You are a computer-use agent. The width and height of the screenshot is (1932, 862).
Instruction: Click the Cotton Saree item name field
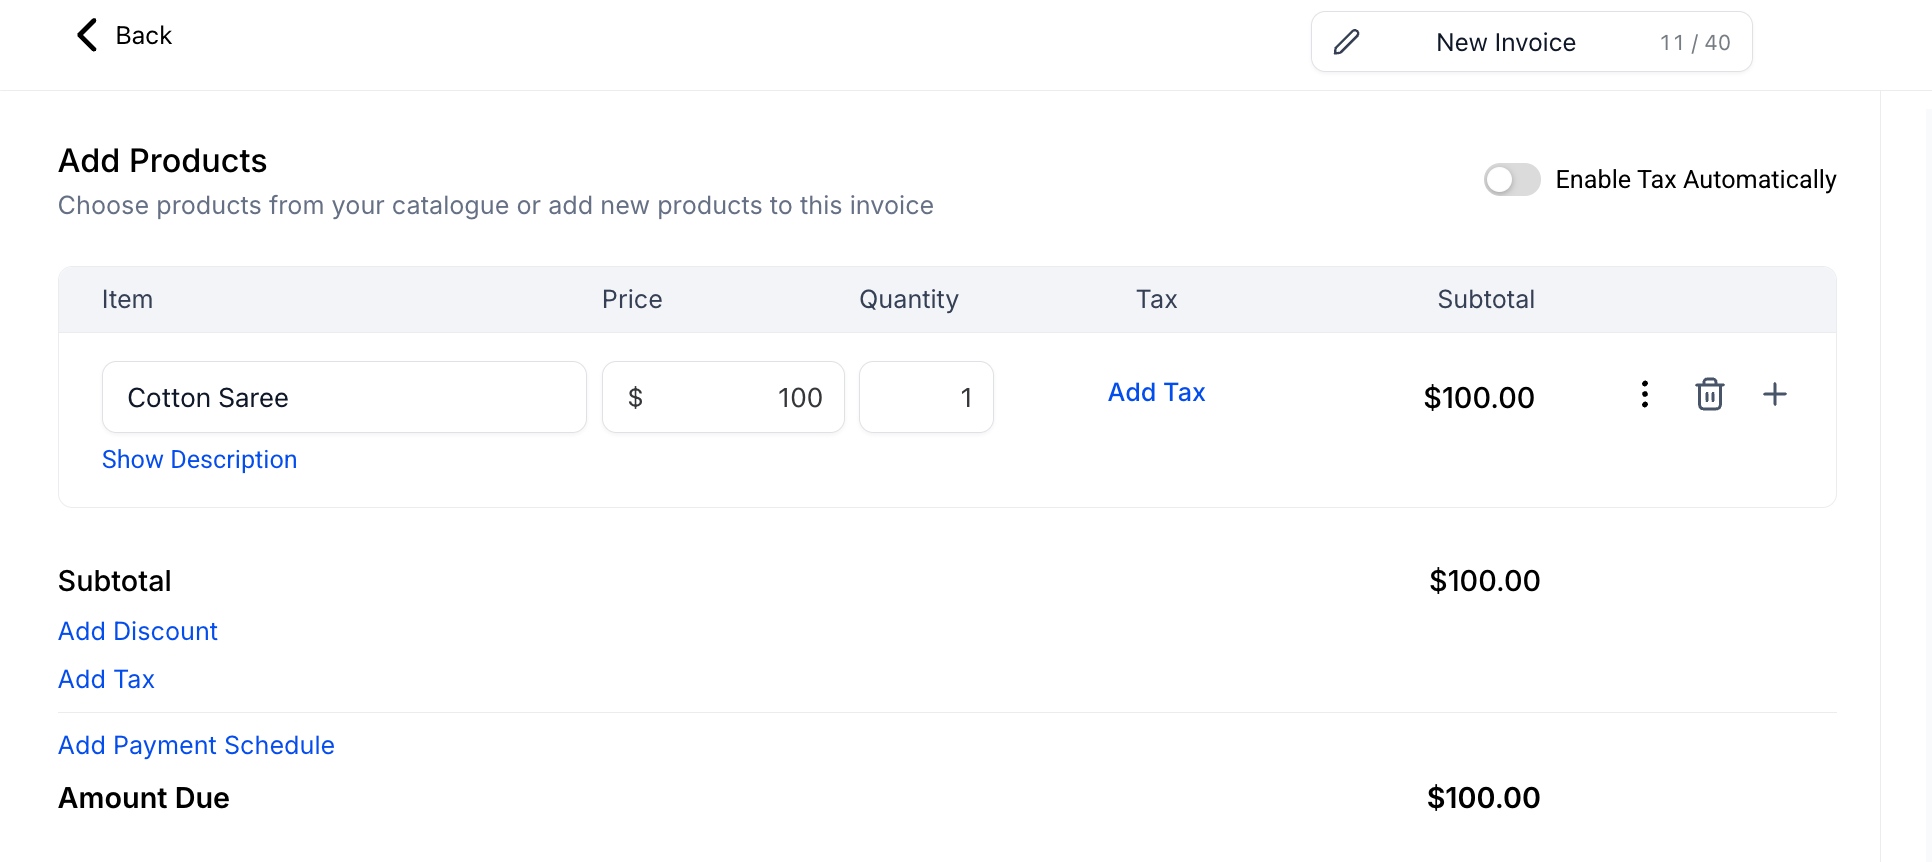344,397
